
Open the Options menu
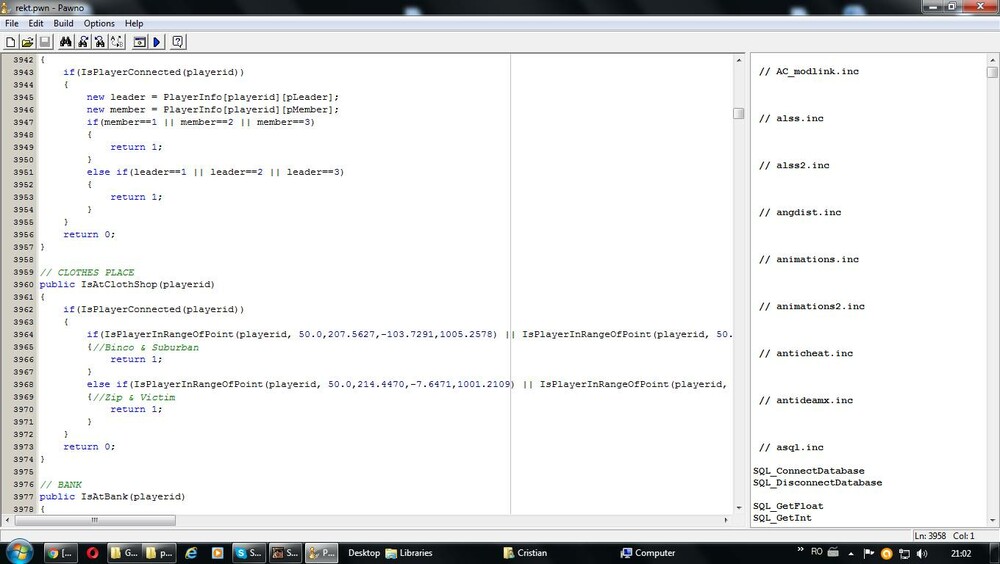pos(99,23)
